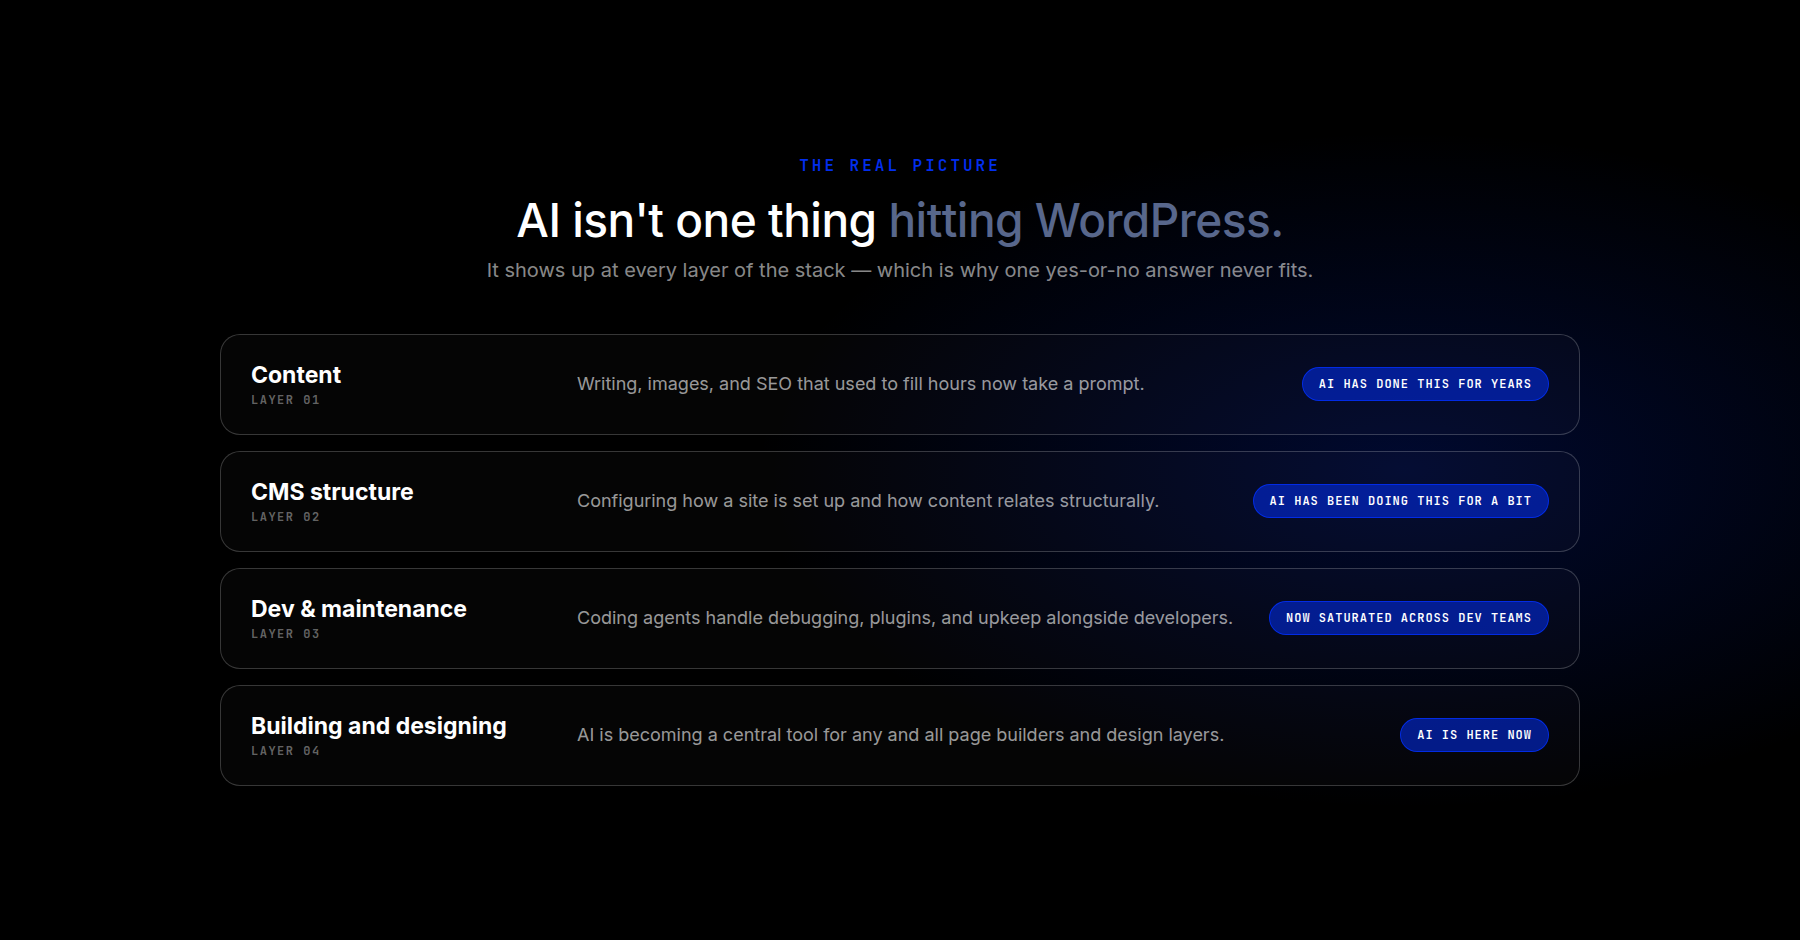The height and width of the screenshot is (940, 1800).
Task: Click the 'AI HAS DONE THIS FOR YEARS' badge
Action: point(1425,384)
